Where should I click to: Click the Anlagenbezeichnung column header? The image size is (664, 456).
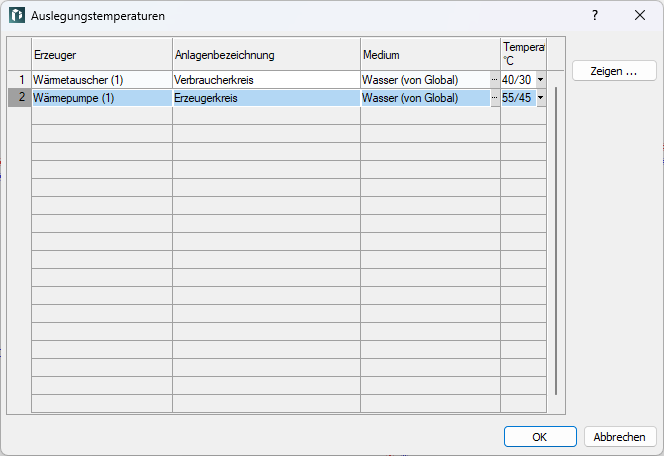(266, 54)
